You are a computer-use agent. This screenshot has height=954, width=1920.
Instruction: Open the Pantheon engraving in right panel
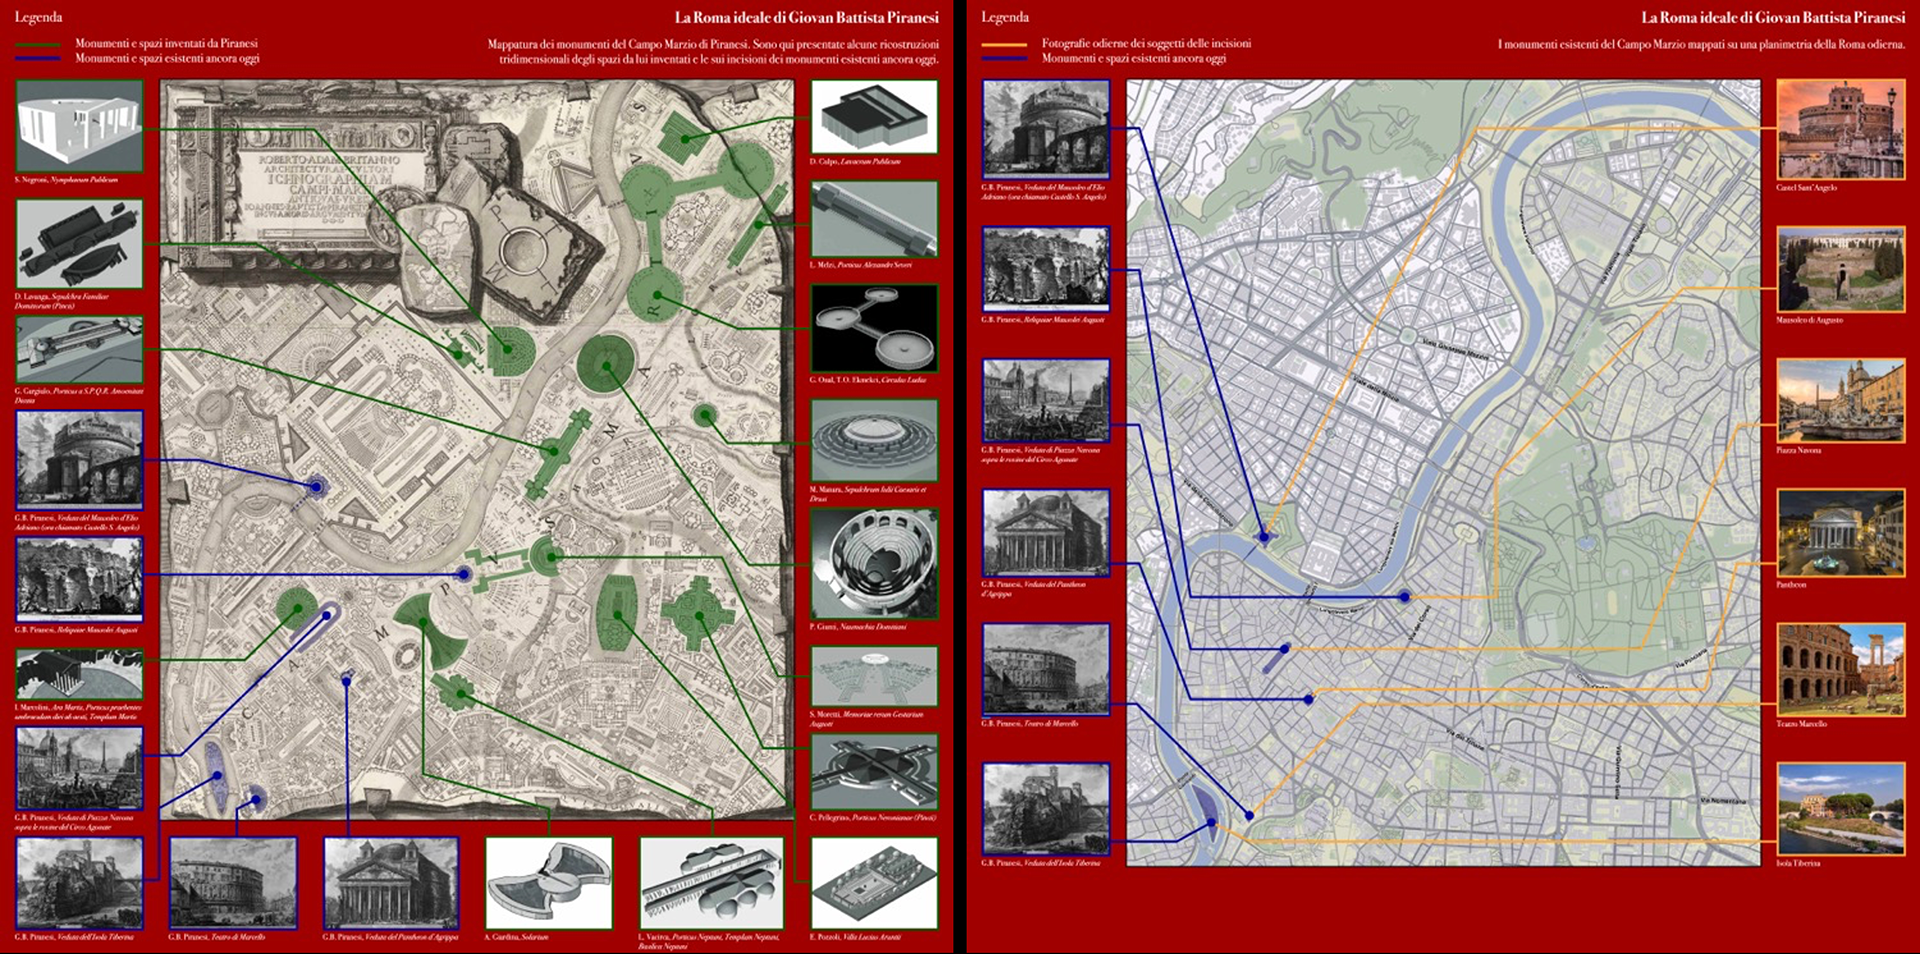click(1046, 533)
